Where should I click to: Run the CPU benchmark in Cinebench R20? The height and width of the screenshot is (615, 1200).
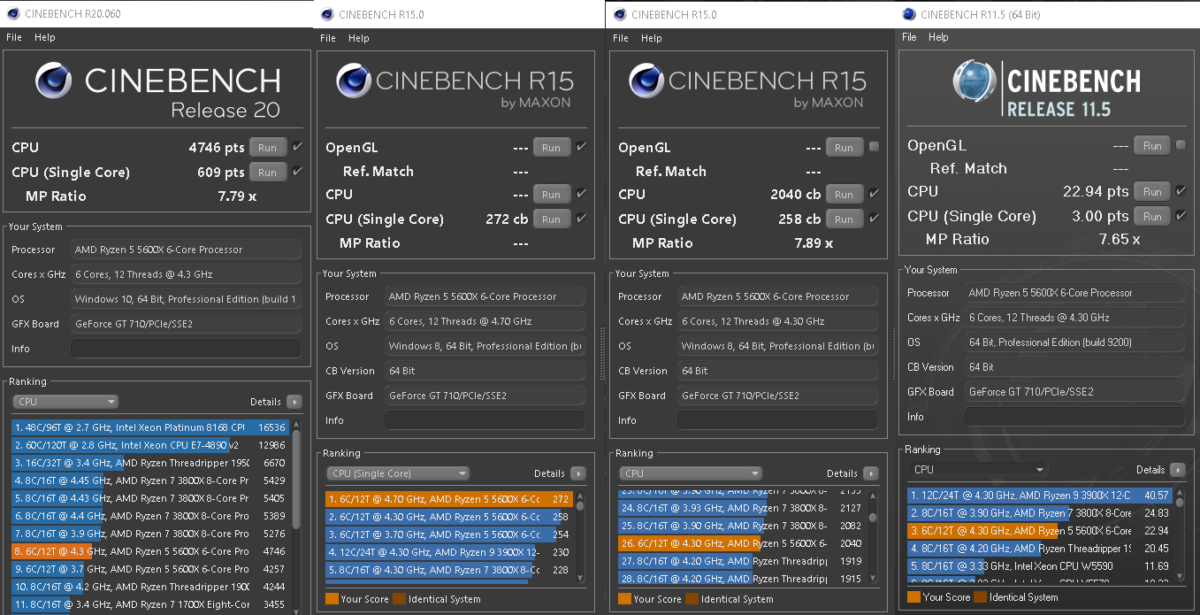click(x=266, y=146)
